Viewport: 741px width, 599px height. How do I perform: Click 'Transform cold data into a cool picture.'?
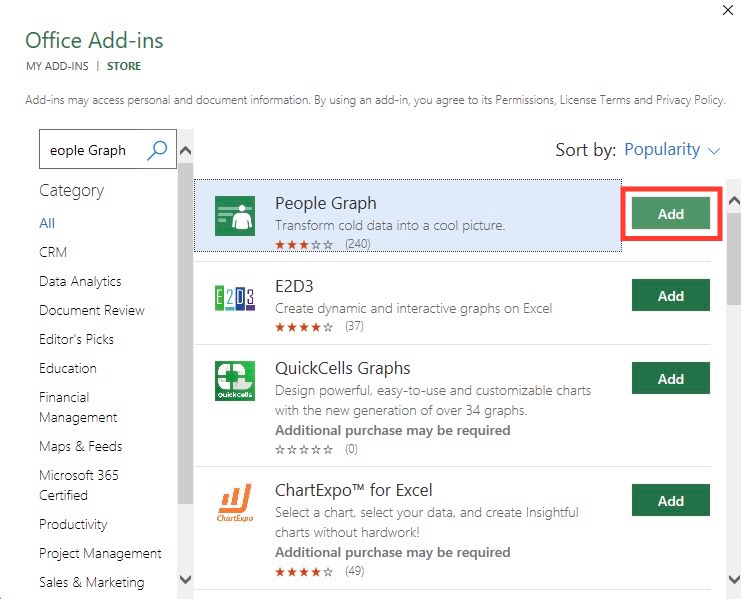(x=390, y=225)
